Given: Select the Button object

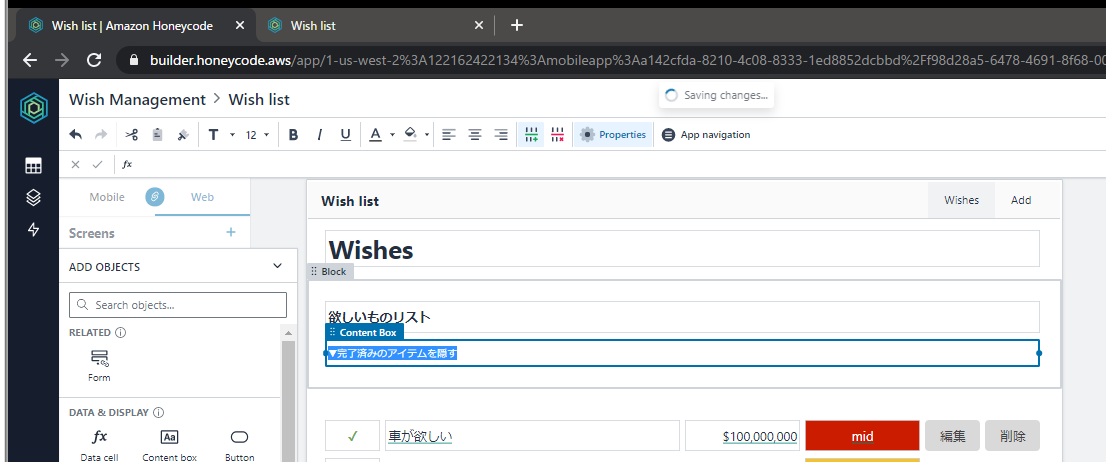Looking at the screenshot, I should (x=240, y=446).
